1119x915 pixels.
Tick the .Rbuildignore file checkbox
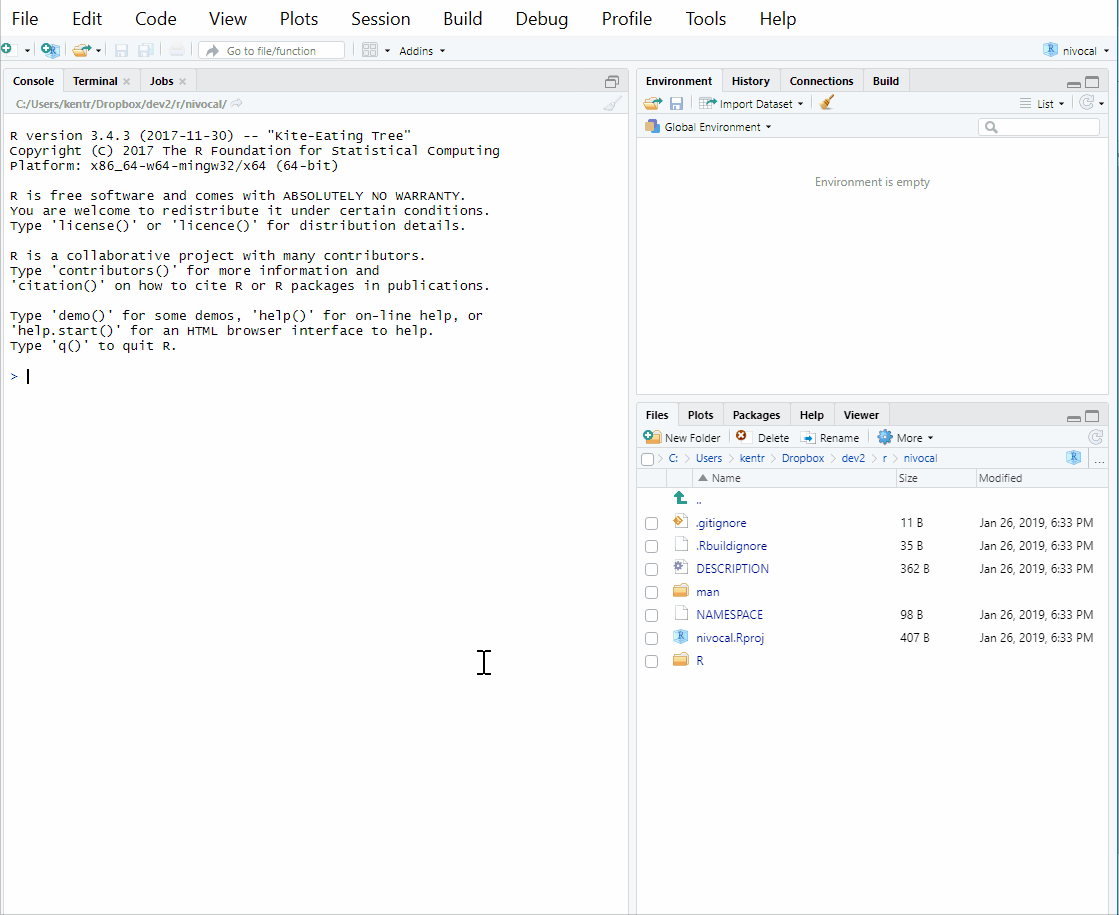pyautogui.click(x=651, y=546)
